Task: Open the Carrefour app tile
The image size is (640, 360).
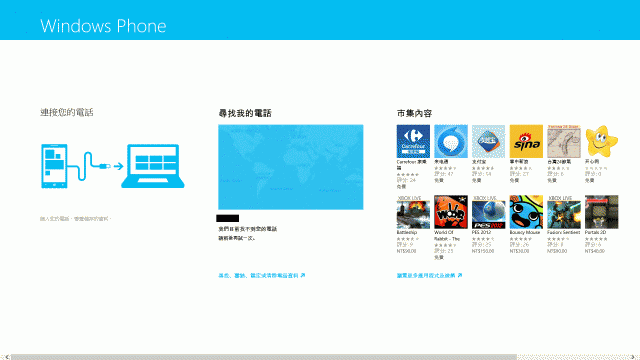Action: (x=413, y=141)
